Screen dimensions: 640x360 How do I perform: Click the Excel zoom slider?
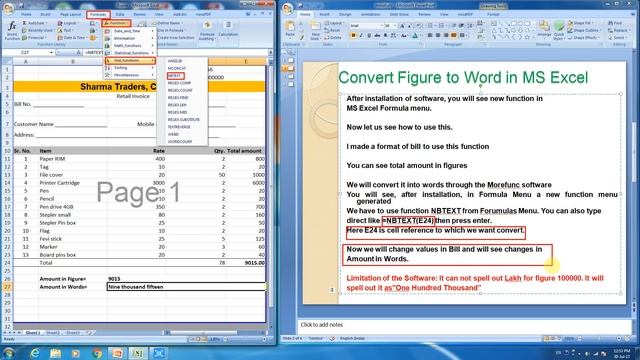[x=244, y=340]
